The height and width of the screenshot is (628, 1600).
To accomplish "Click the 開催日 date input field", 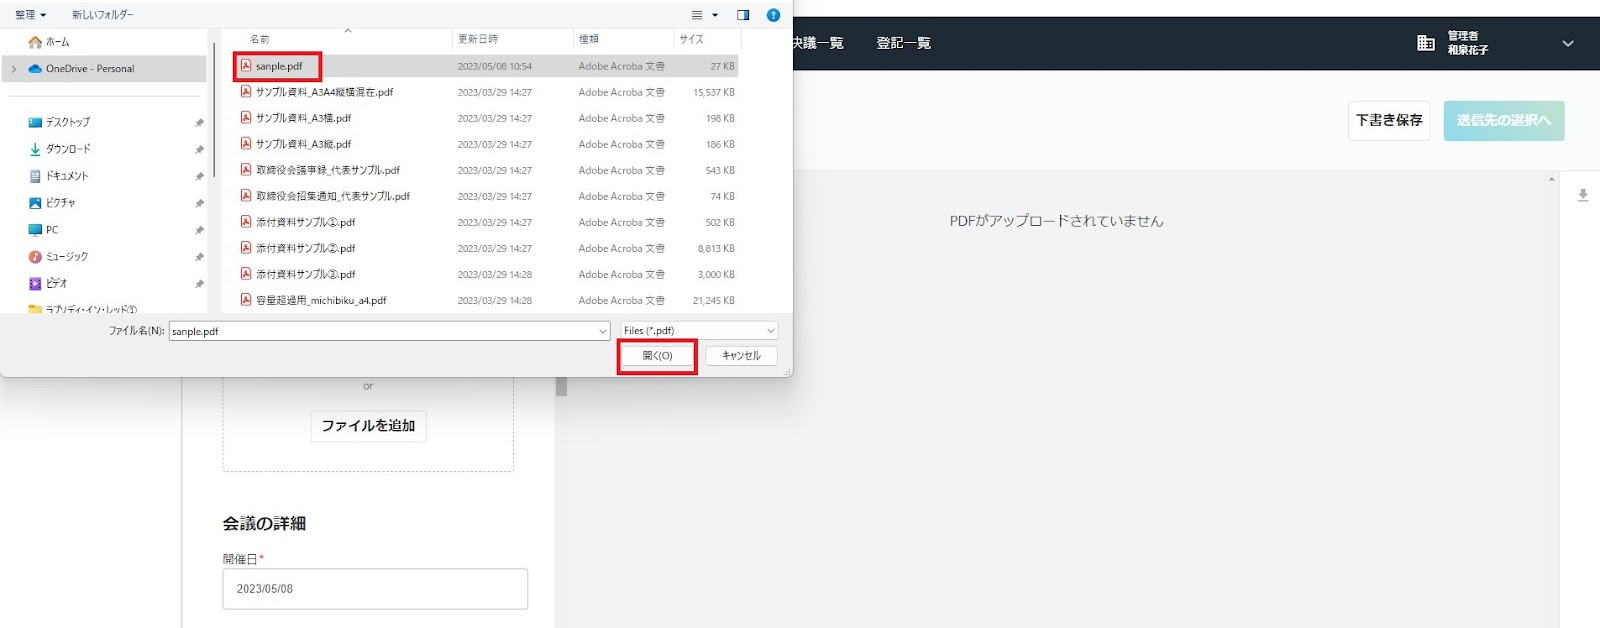I will tap(375, 589).
